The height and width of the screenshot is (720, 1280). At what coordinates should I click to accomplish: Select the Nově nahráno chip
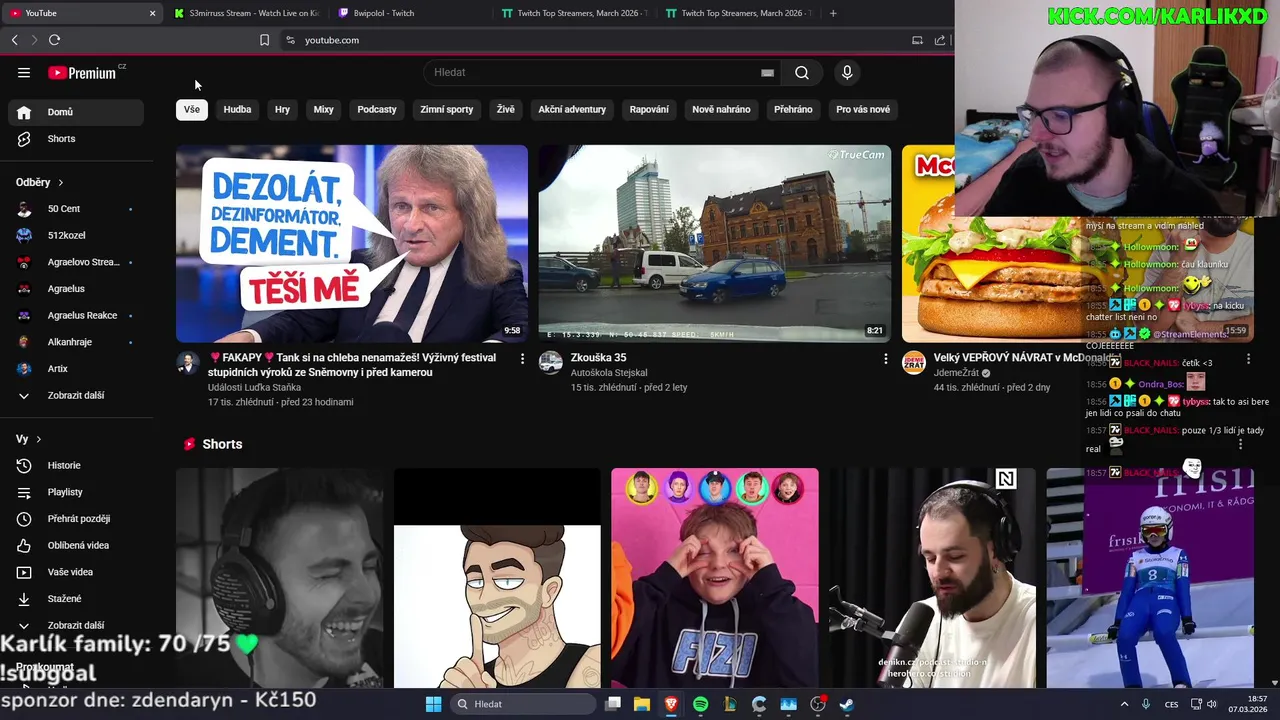[721, 110]
